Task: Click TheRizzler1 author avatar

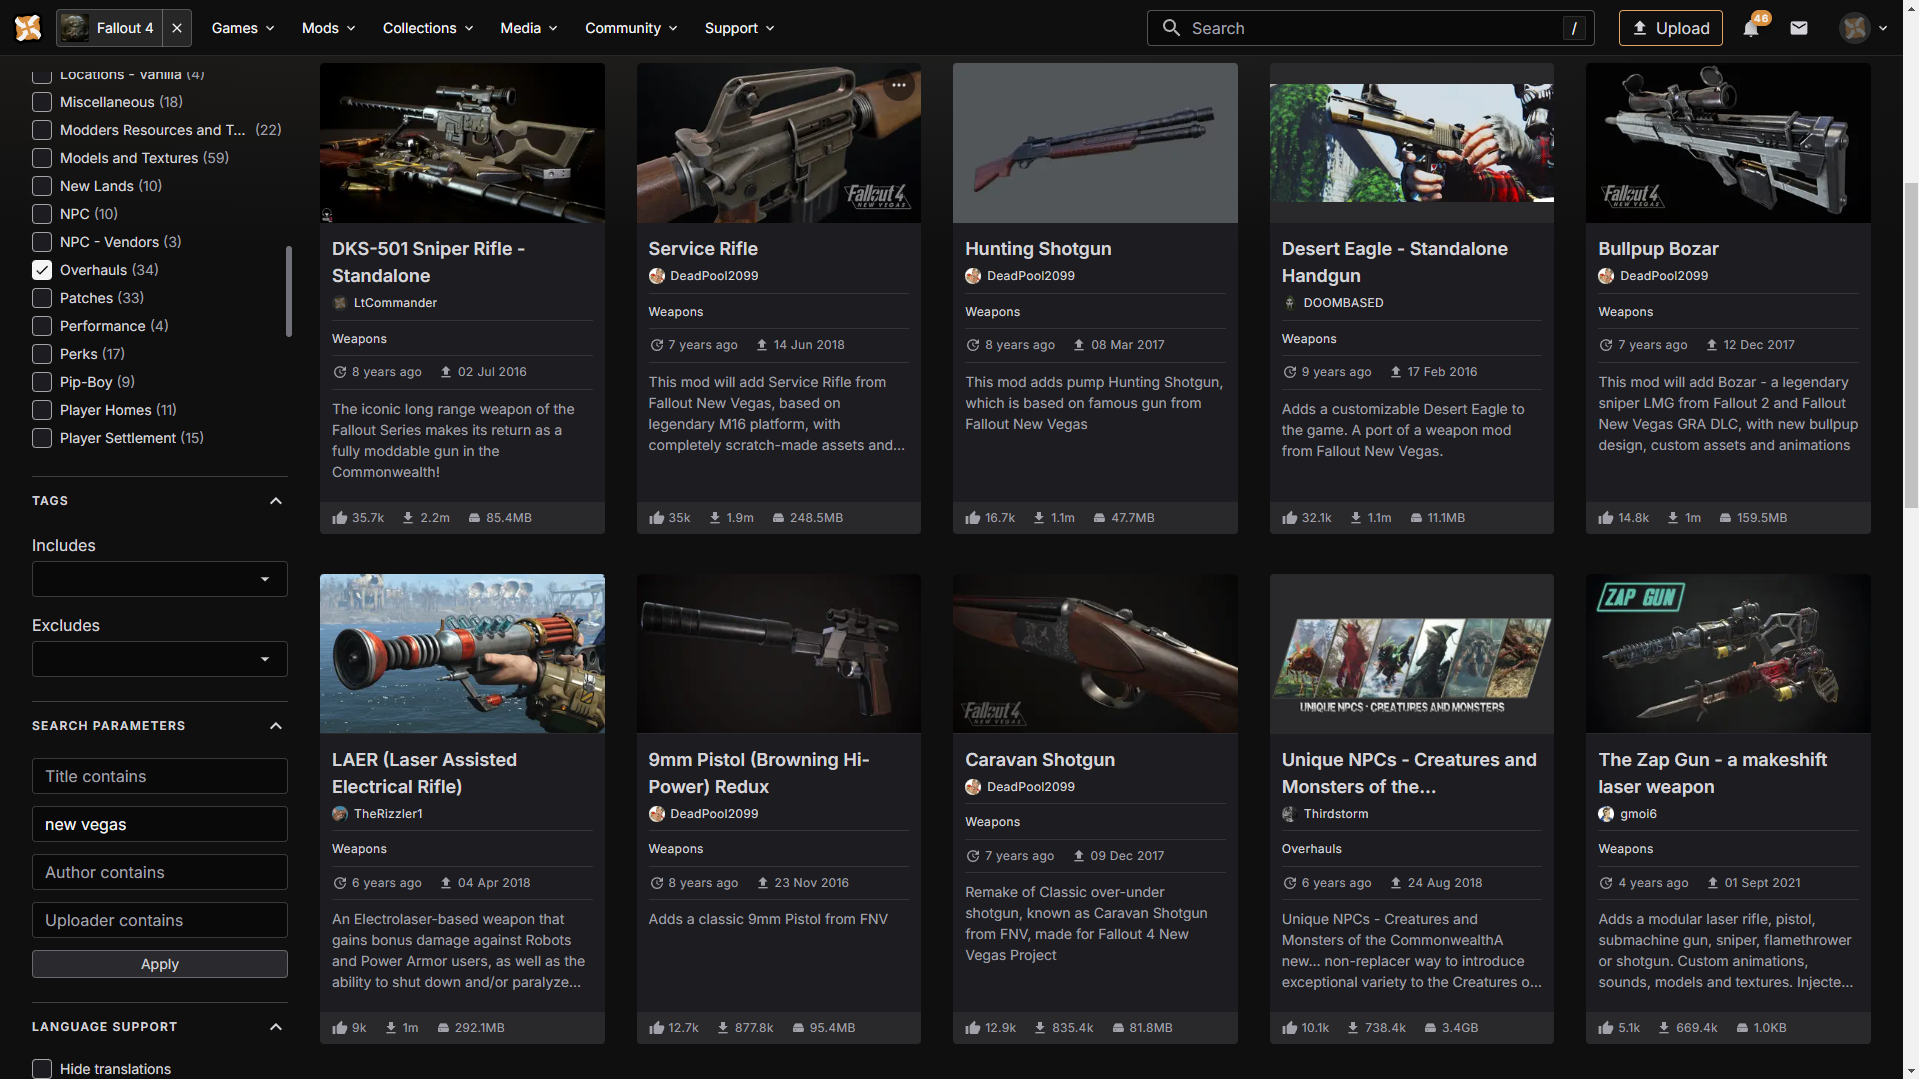Action: [340, 814]
